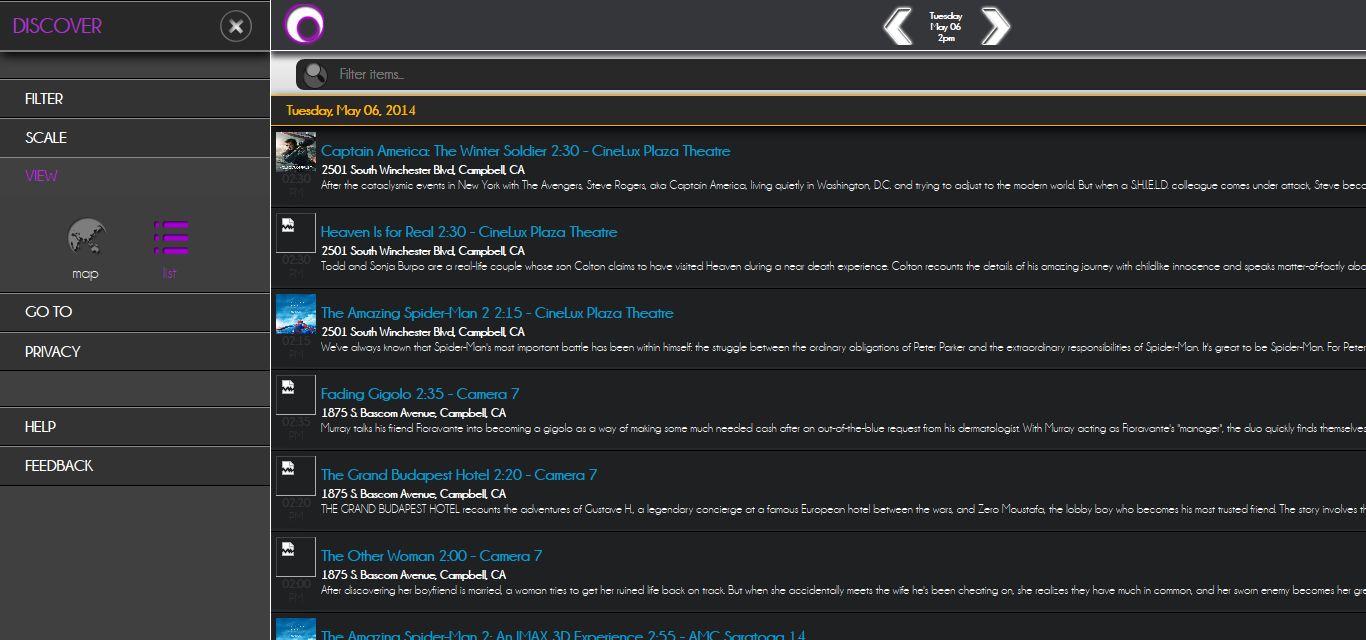Image resolution: width=1366 pixels, height=640 pixels.
Task: Click the Tuesday, May 06, 2014 date header
Action: click(x=351, y=110)
